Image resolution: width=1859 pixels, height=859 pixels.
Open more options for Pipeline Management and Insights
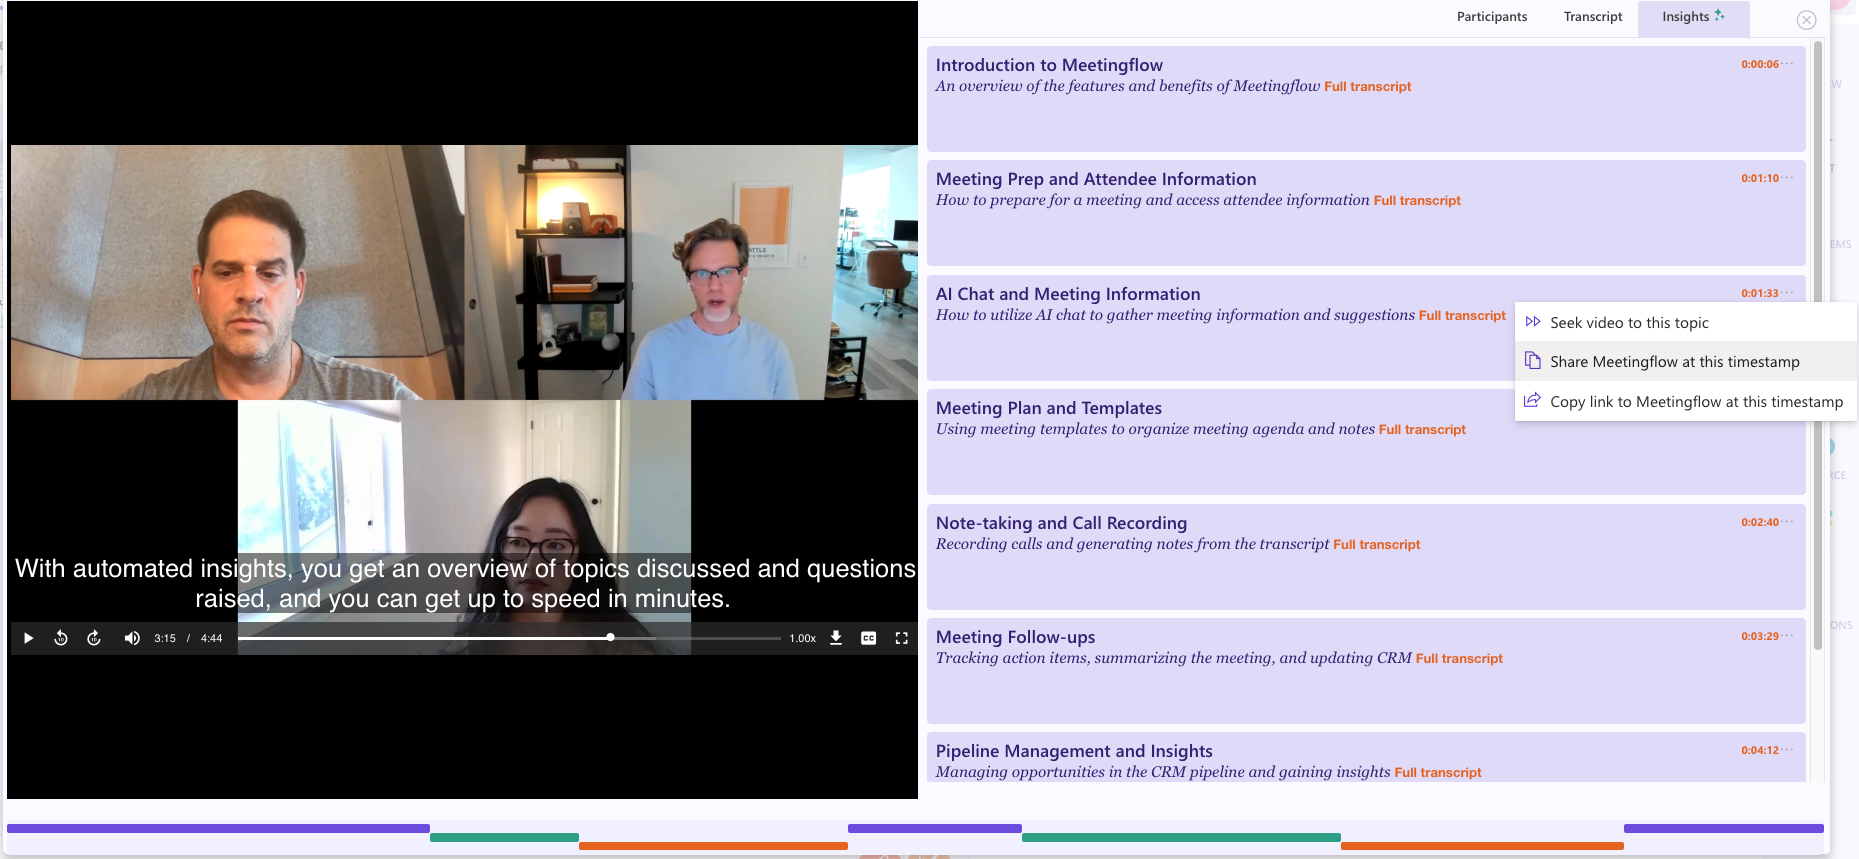click(x=1788, y=750)
